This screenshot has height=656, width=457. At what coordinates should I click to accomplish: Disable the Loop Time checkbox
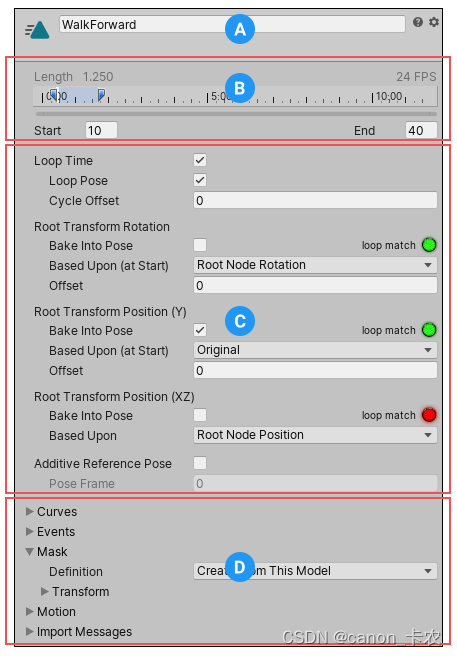200,160
